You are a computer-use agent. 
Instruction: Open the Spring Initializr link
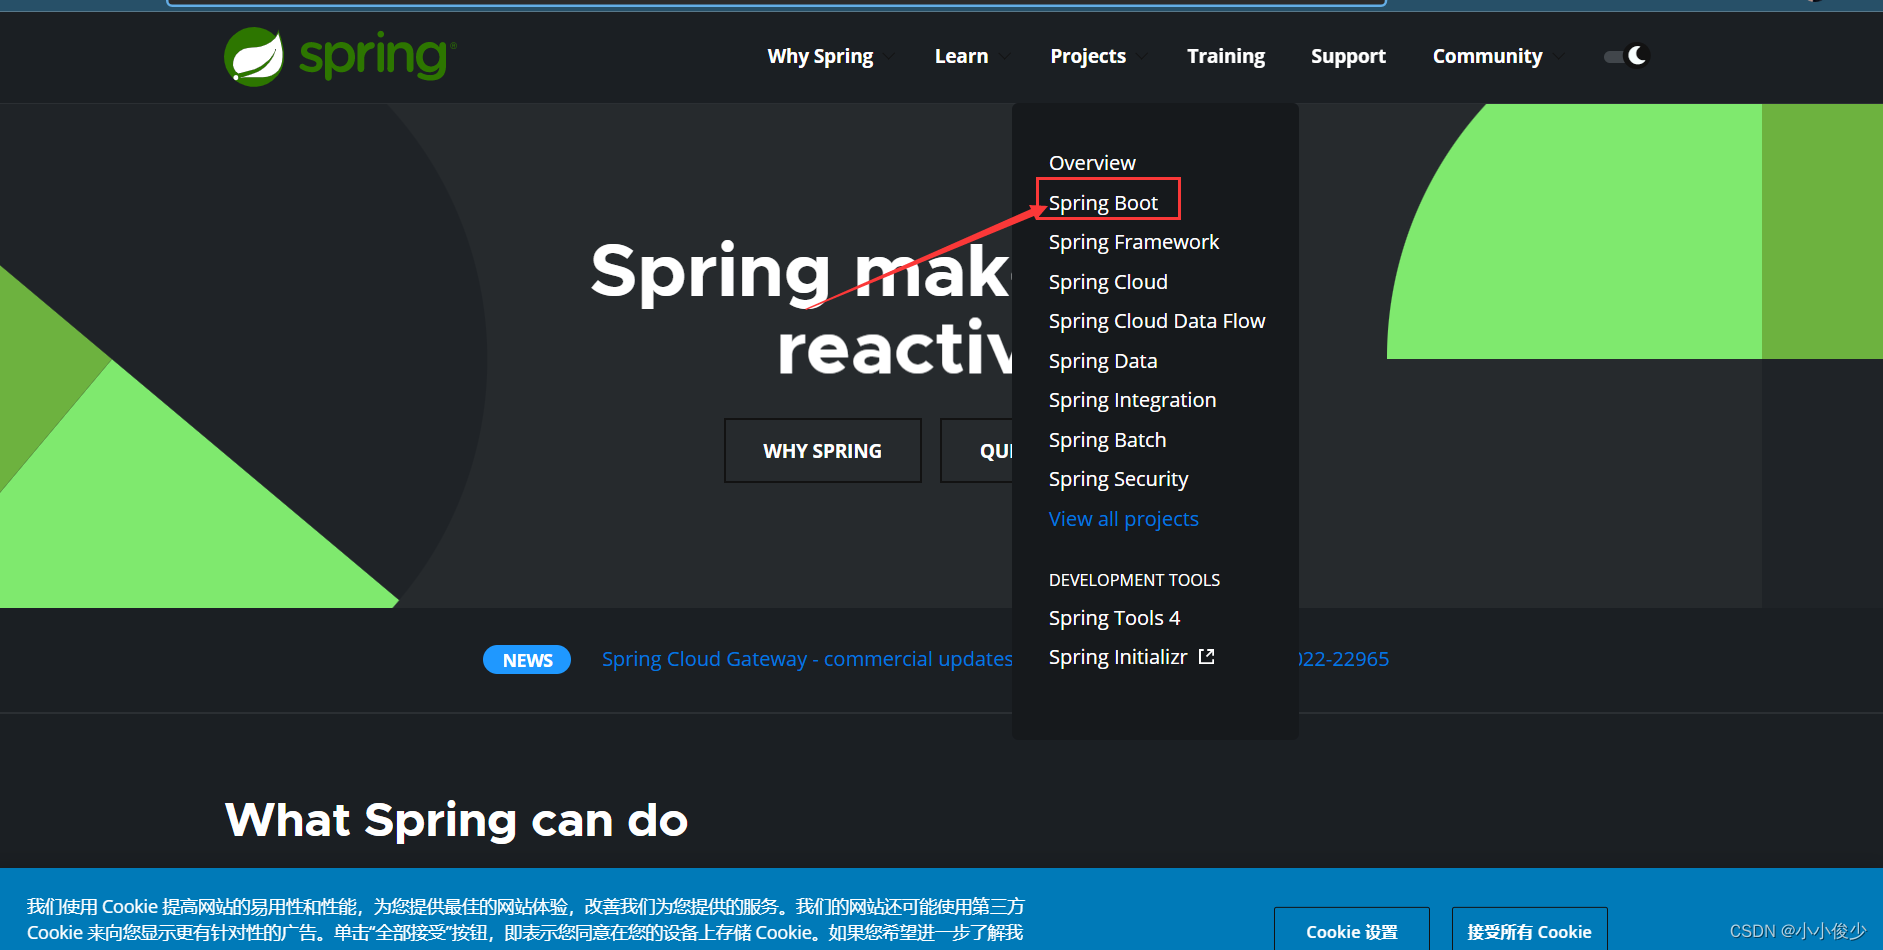pos(1118,657)
